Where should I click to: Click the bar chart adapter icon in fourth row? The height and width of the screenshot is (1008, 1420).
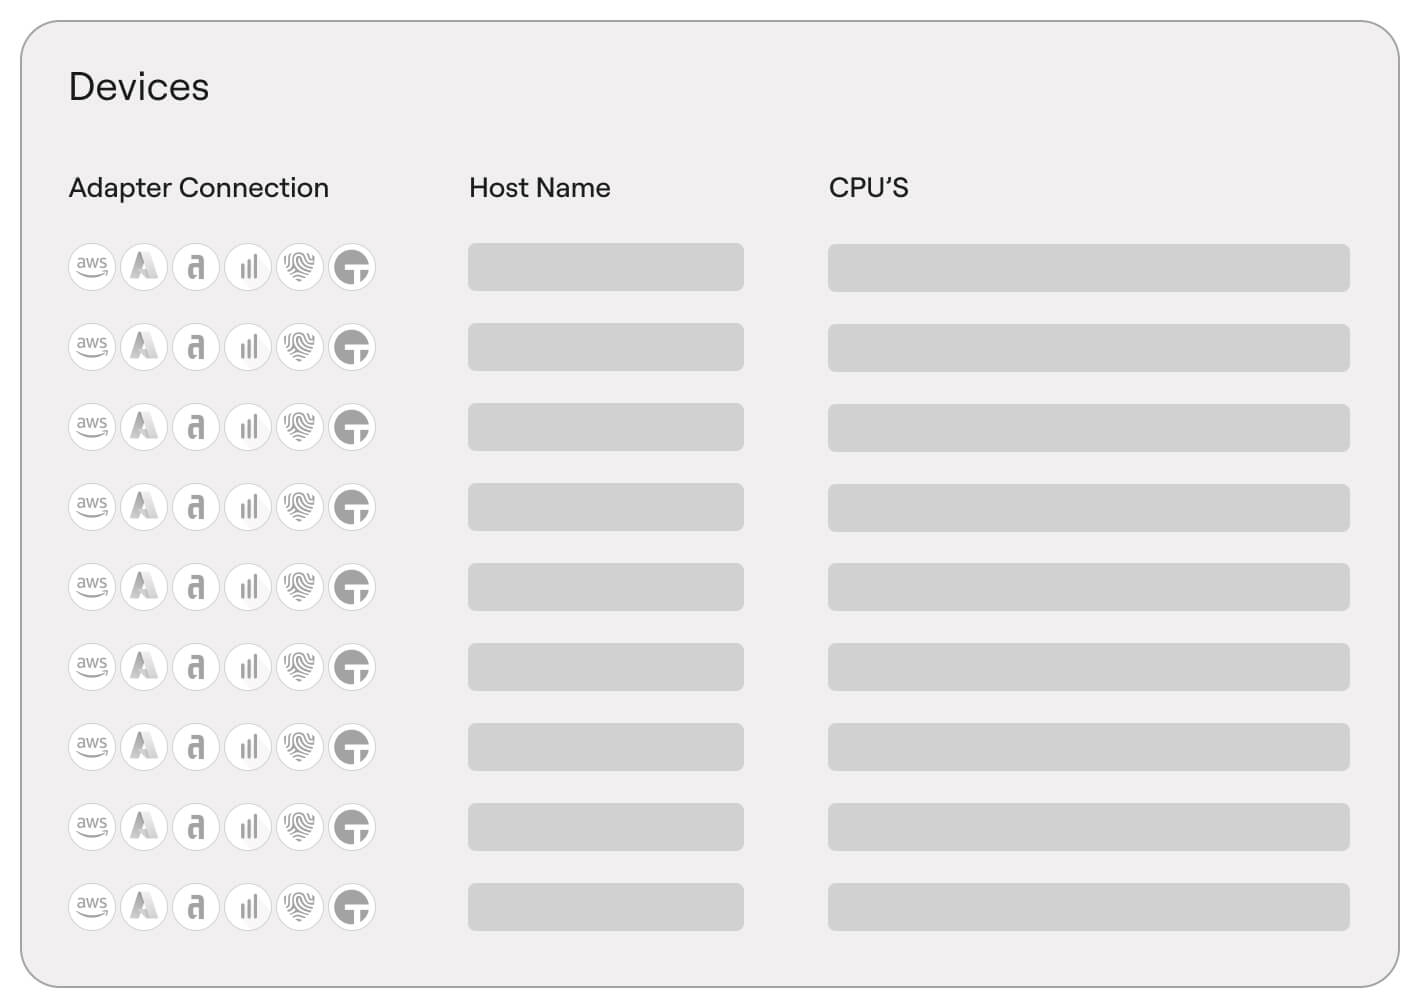pos(248,507)
